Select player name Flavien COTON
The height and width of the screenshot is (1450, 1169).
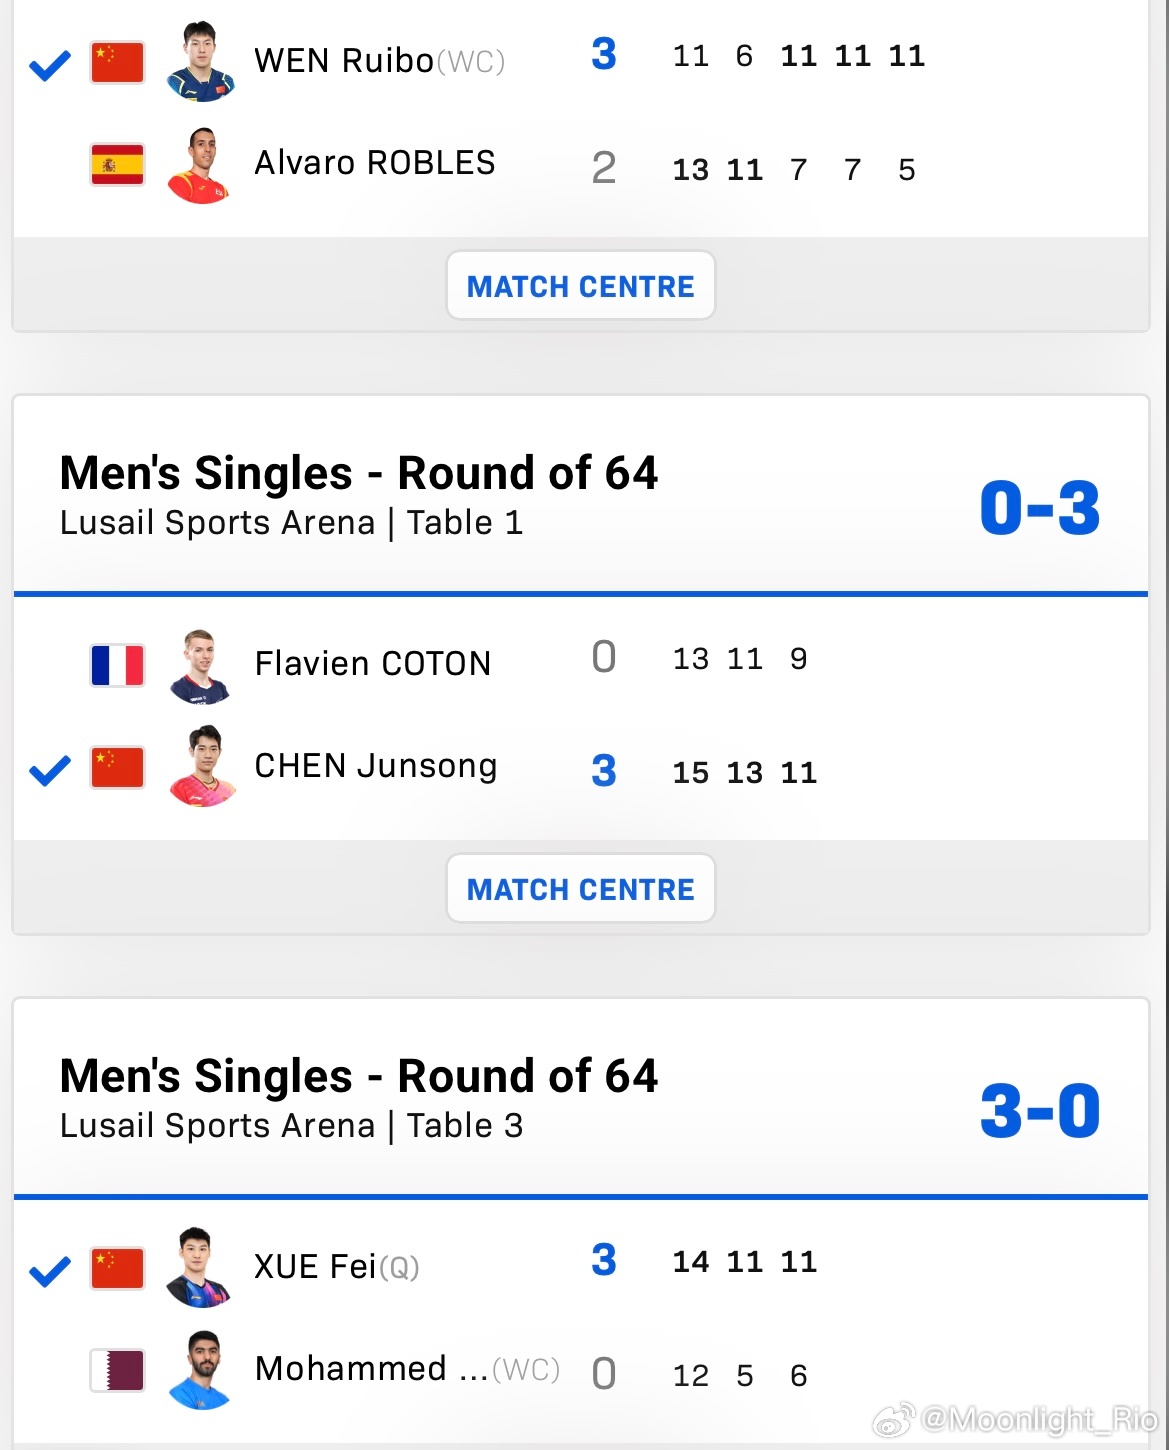[x=373, y=664]
